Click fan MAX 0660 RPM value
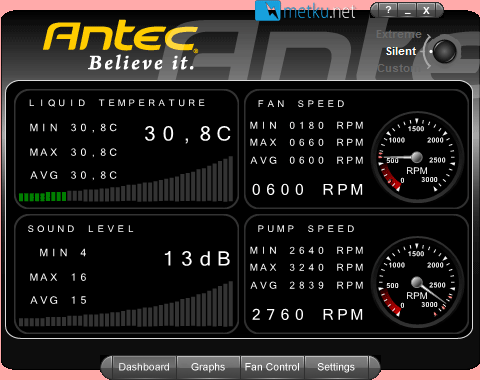 click(x=307, y=143)
